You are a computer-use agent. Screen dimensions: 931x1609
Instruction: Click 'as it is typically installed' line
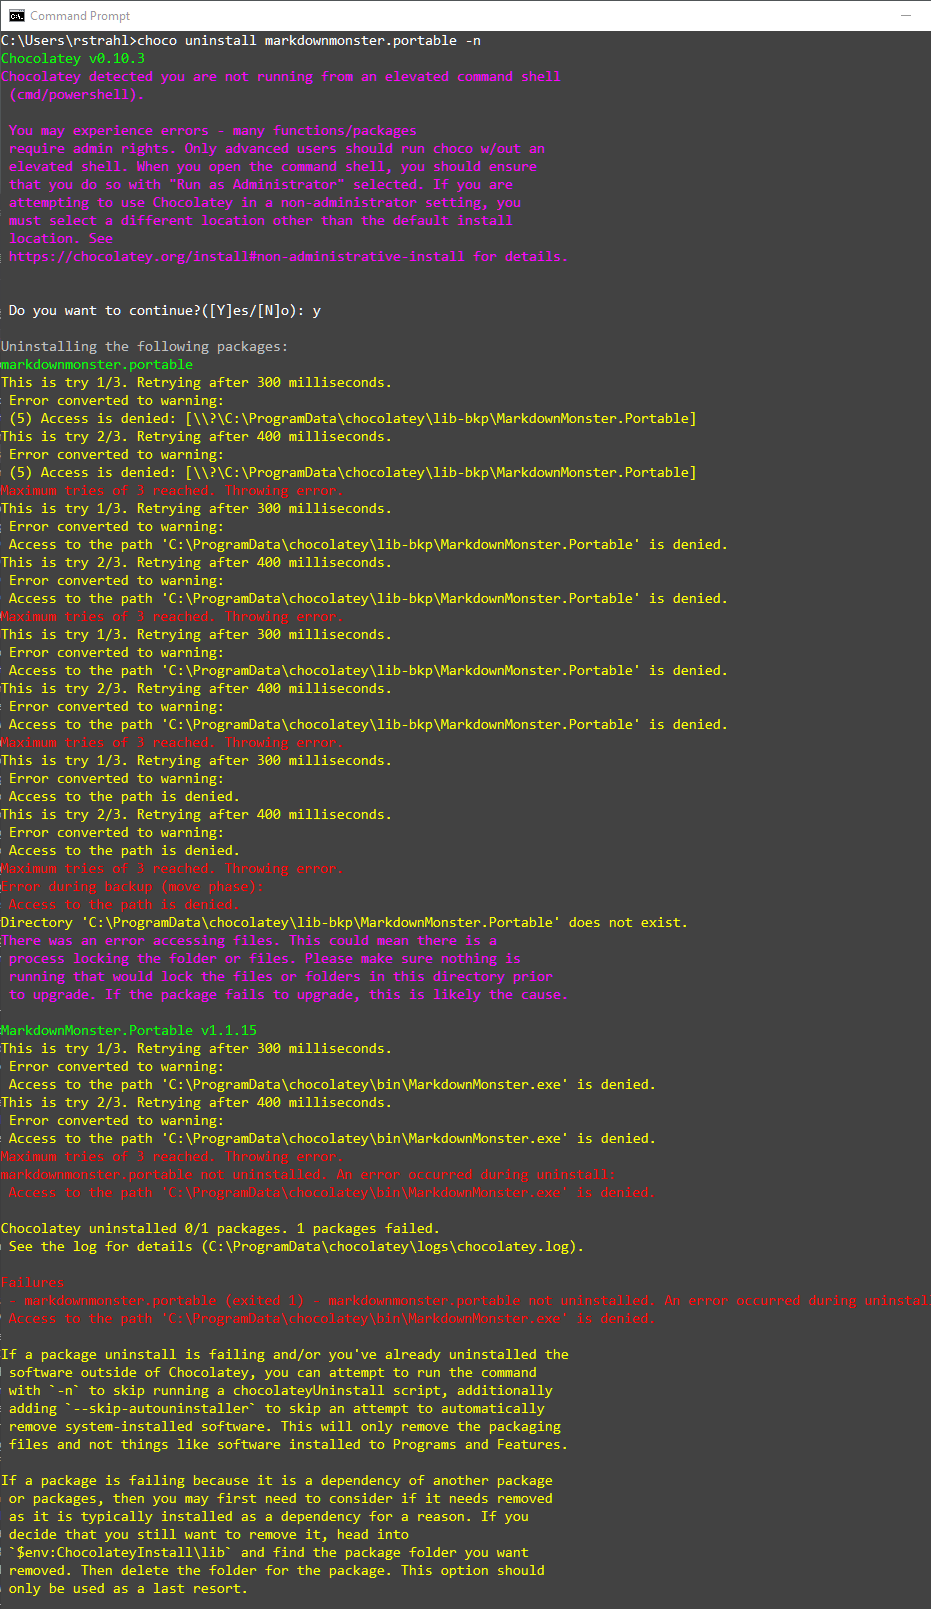[269, 1517]
